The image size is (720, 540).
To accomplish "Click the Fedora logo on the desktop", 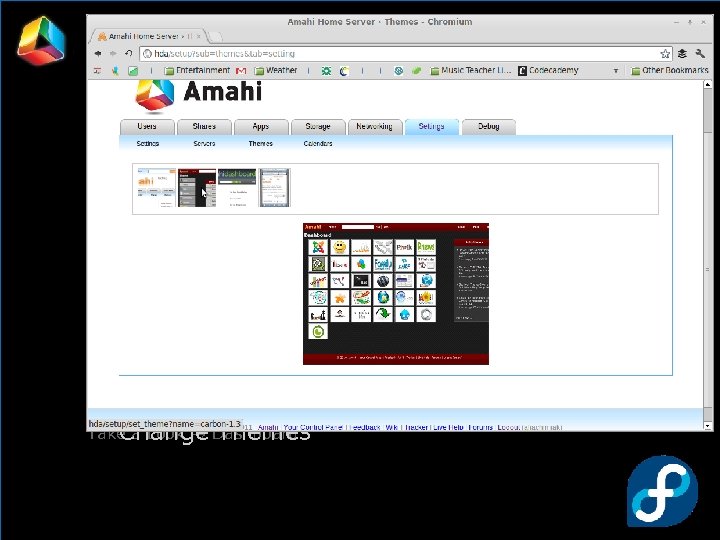I will (662, 491).
